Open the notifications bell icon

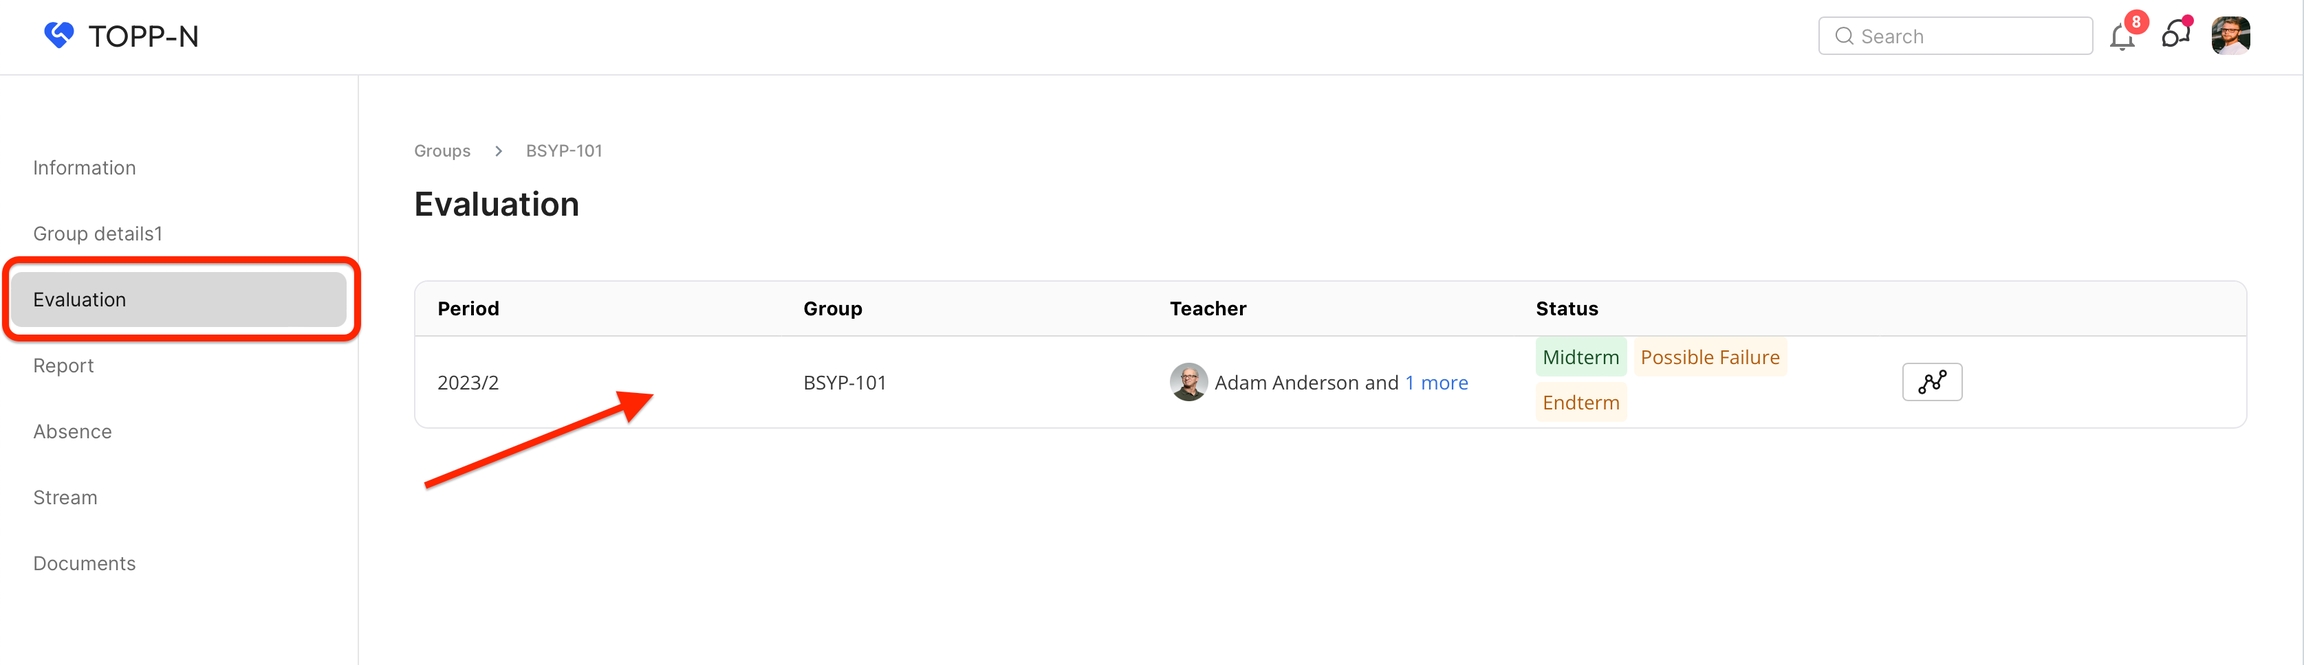tap(2121, 37)
